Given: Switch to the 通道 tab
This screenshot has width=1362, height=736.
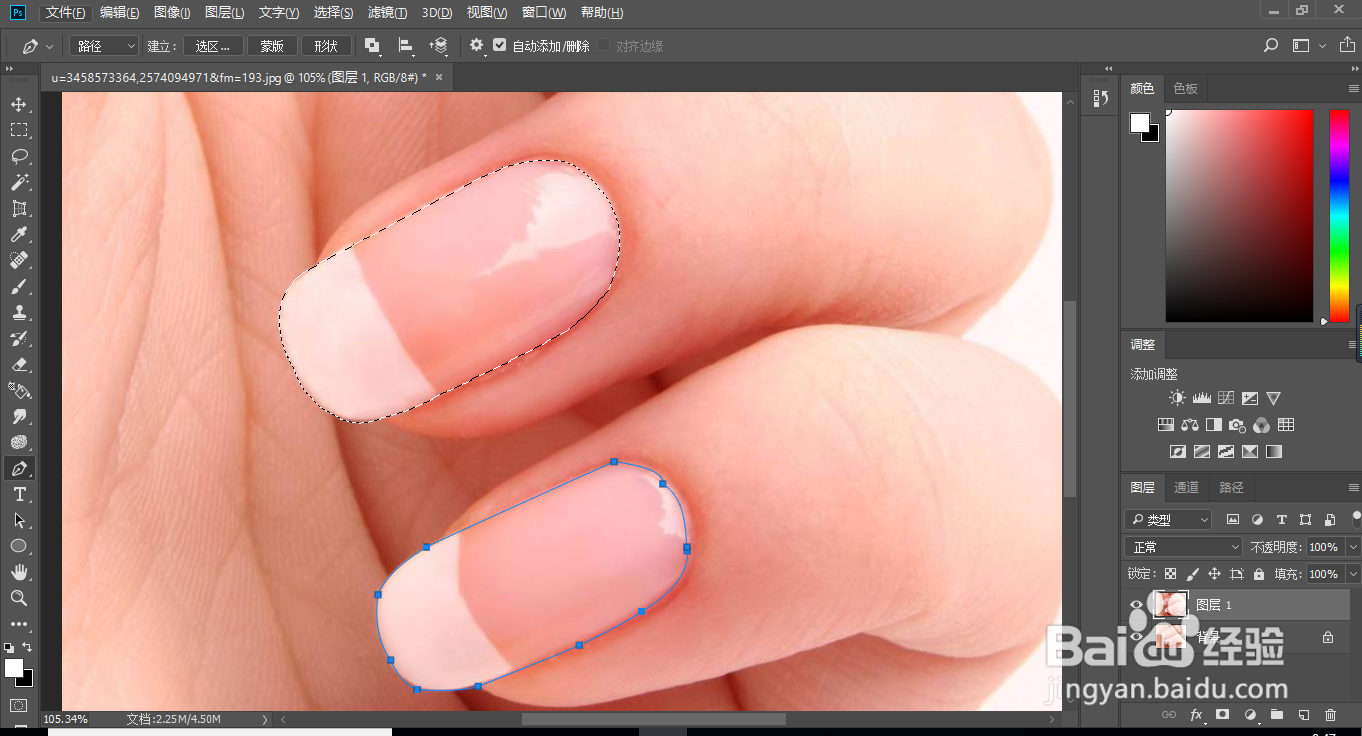Looking at the screenshot, I should coord(1186,488).
